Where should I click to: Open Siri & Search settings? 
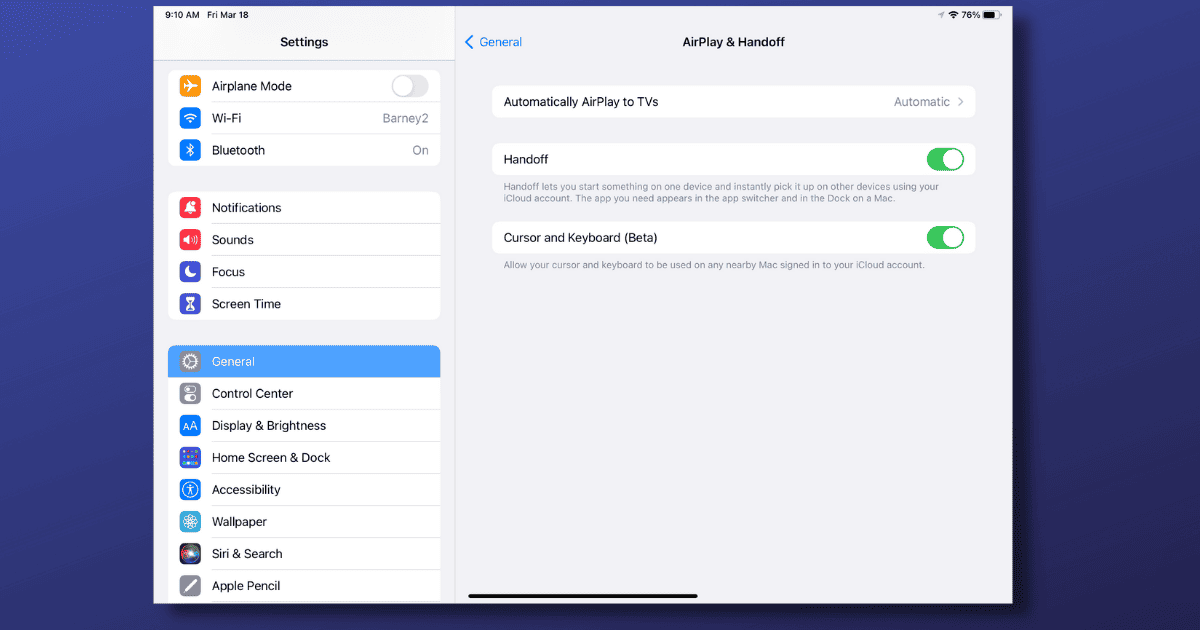point(304,554)
